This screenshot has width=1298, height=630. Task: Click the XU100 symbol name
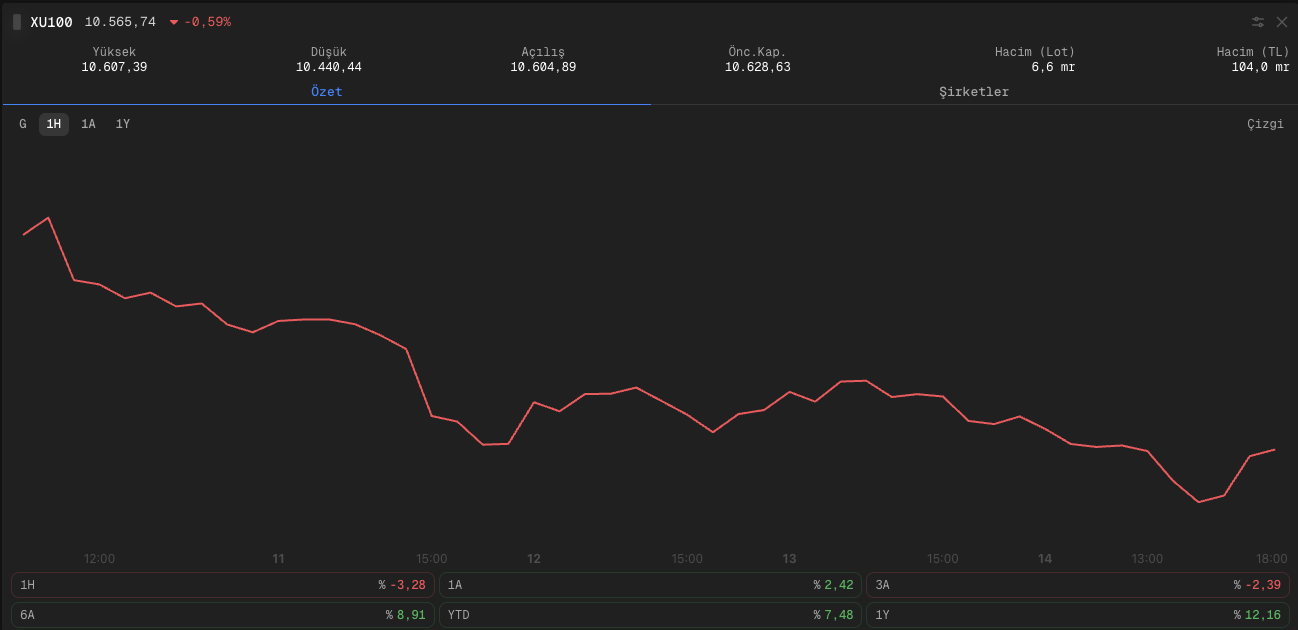coord(51,22)
